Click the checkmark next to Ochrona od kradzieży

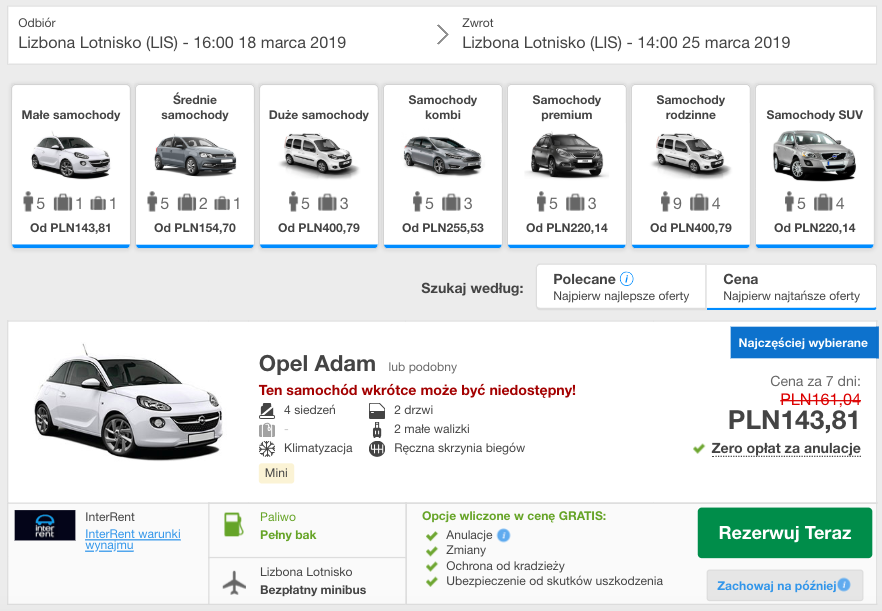pyautogui.click(x=432, y=567)
